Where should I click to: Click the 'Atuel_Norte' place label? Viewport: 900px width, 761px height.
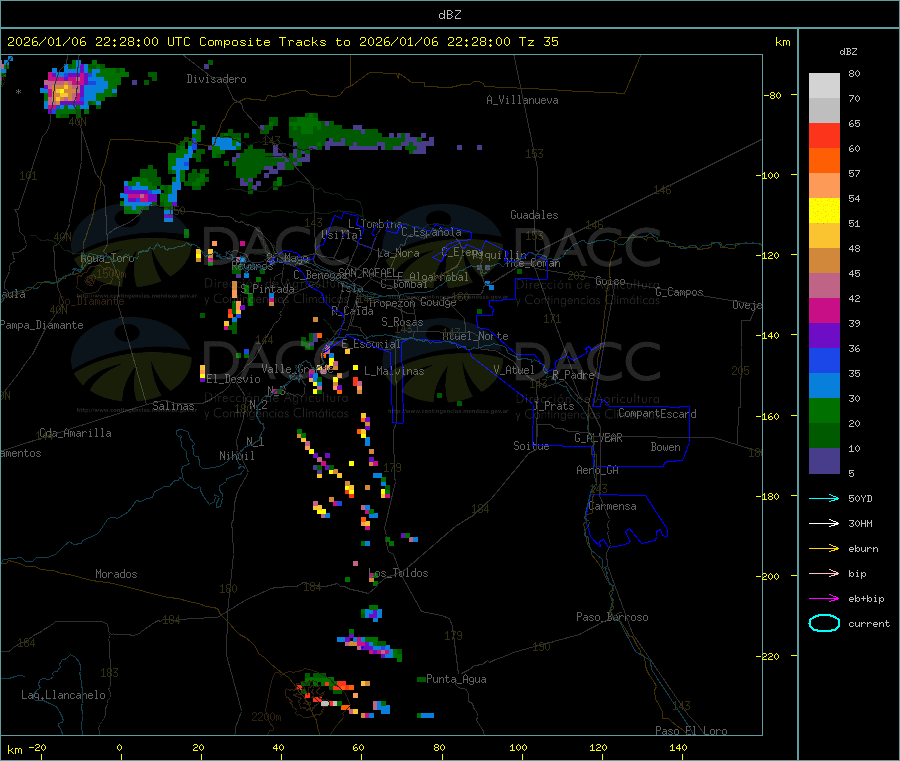[475, 336]
